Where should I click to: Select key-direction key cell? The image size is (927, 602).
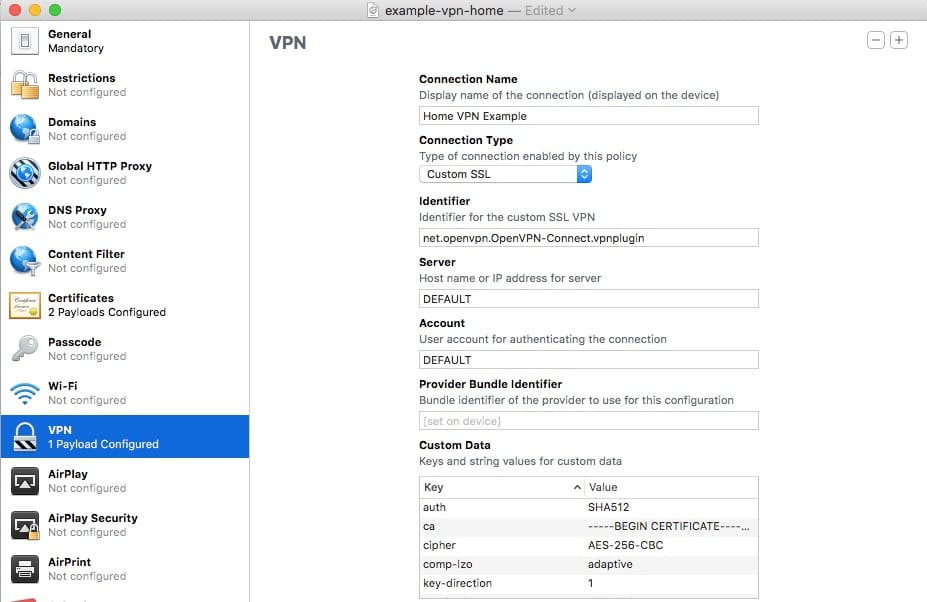(501, 582)
